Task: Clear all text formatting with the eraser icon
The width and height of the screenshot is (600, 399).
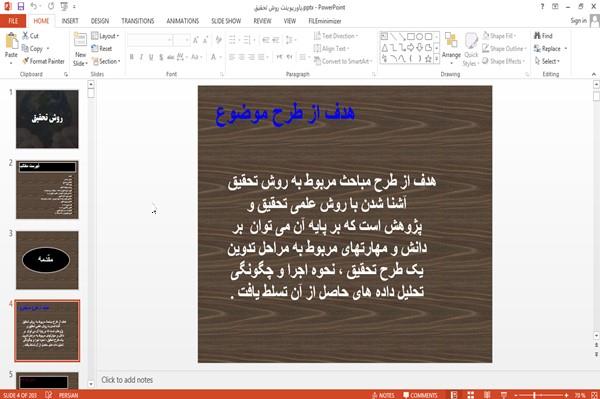Action: tap(218, 40)
